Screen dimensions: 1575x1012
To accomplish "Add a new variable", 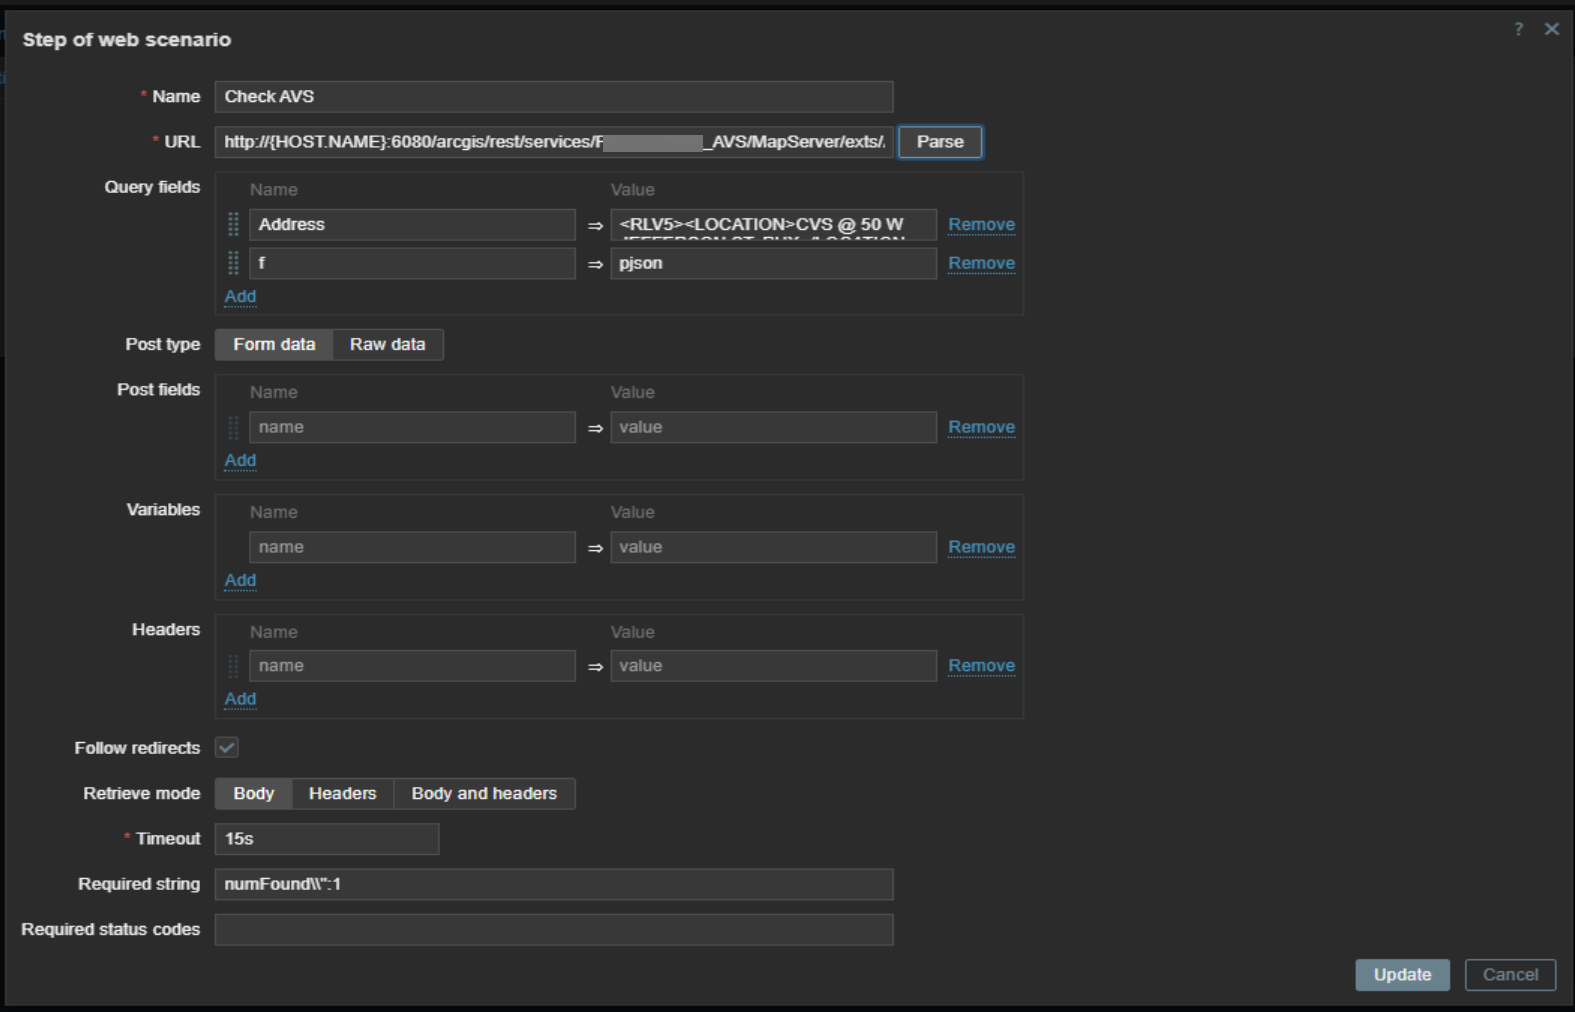I will pyautogui.click(x=240, y=580).
